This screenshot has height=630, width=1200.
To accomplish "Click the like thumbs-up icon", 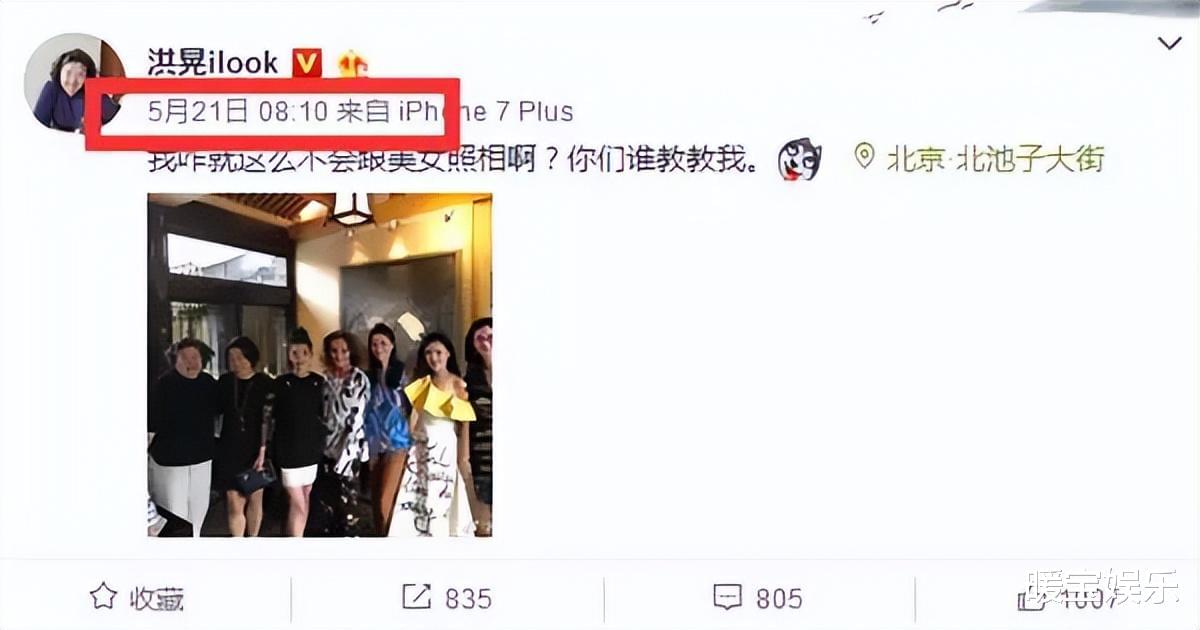I will pyautogui.click(x=1030, y=599).
